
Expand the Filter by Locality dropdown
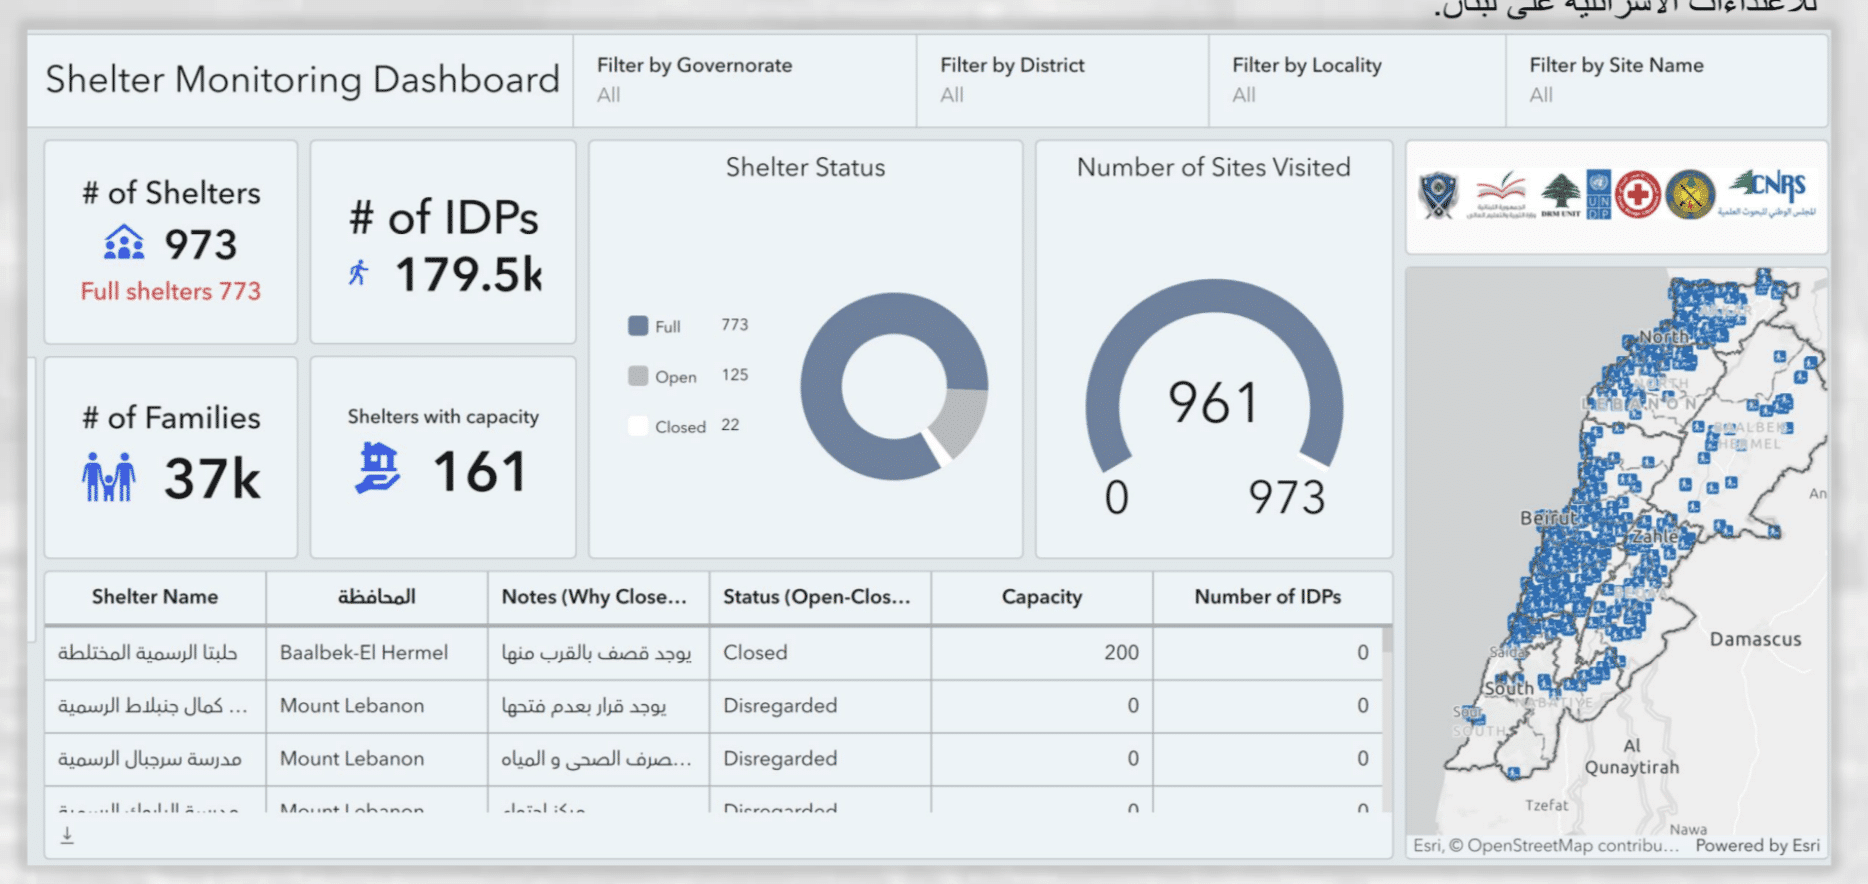coord(1356,80)
